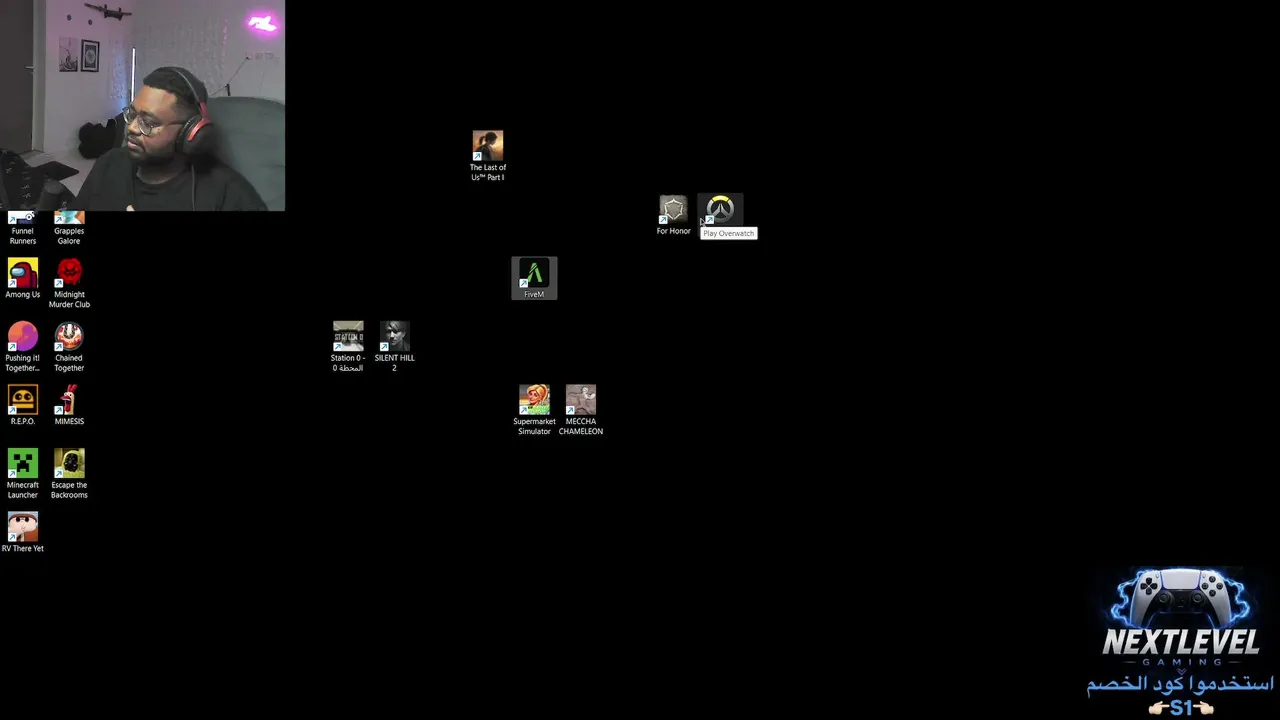The height and width of the screenshot is (720, 1280).
Task: Click the MECCHA CHAMELEON shortcut
Action: 581,410
